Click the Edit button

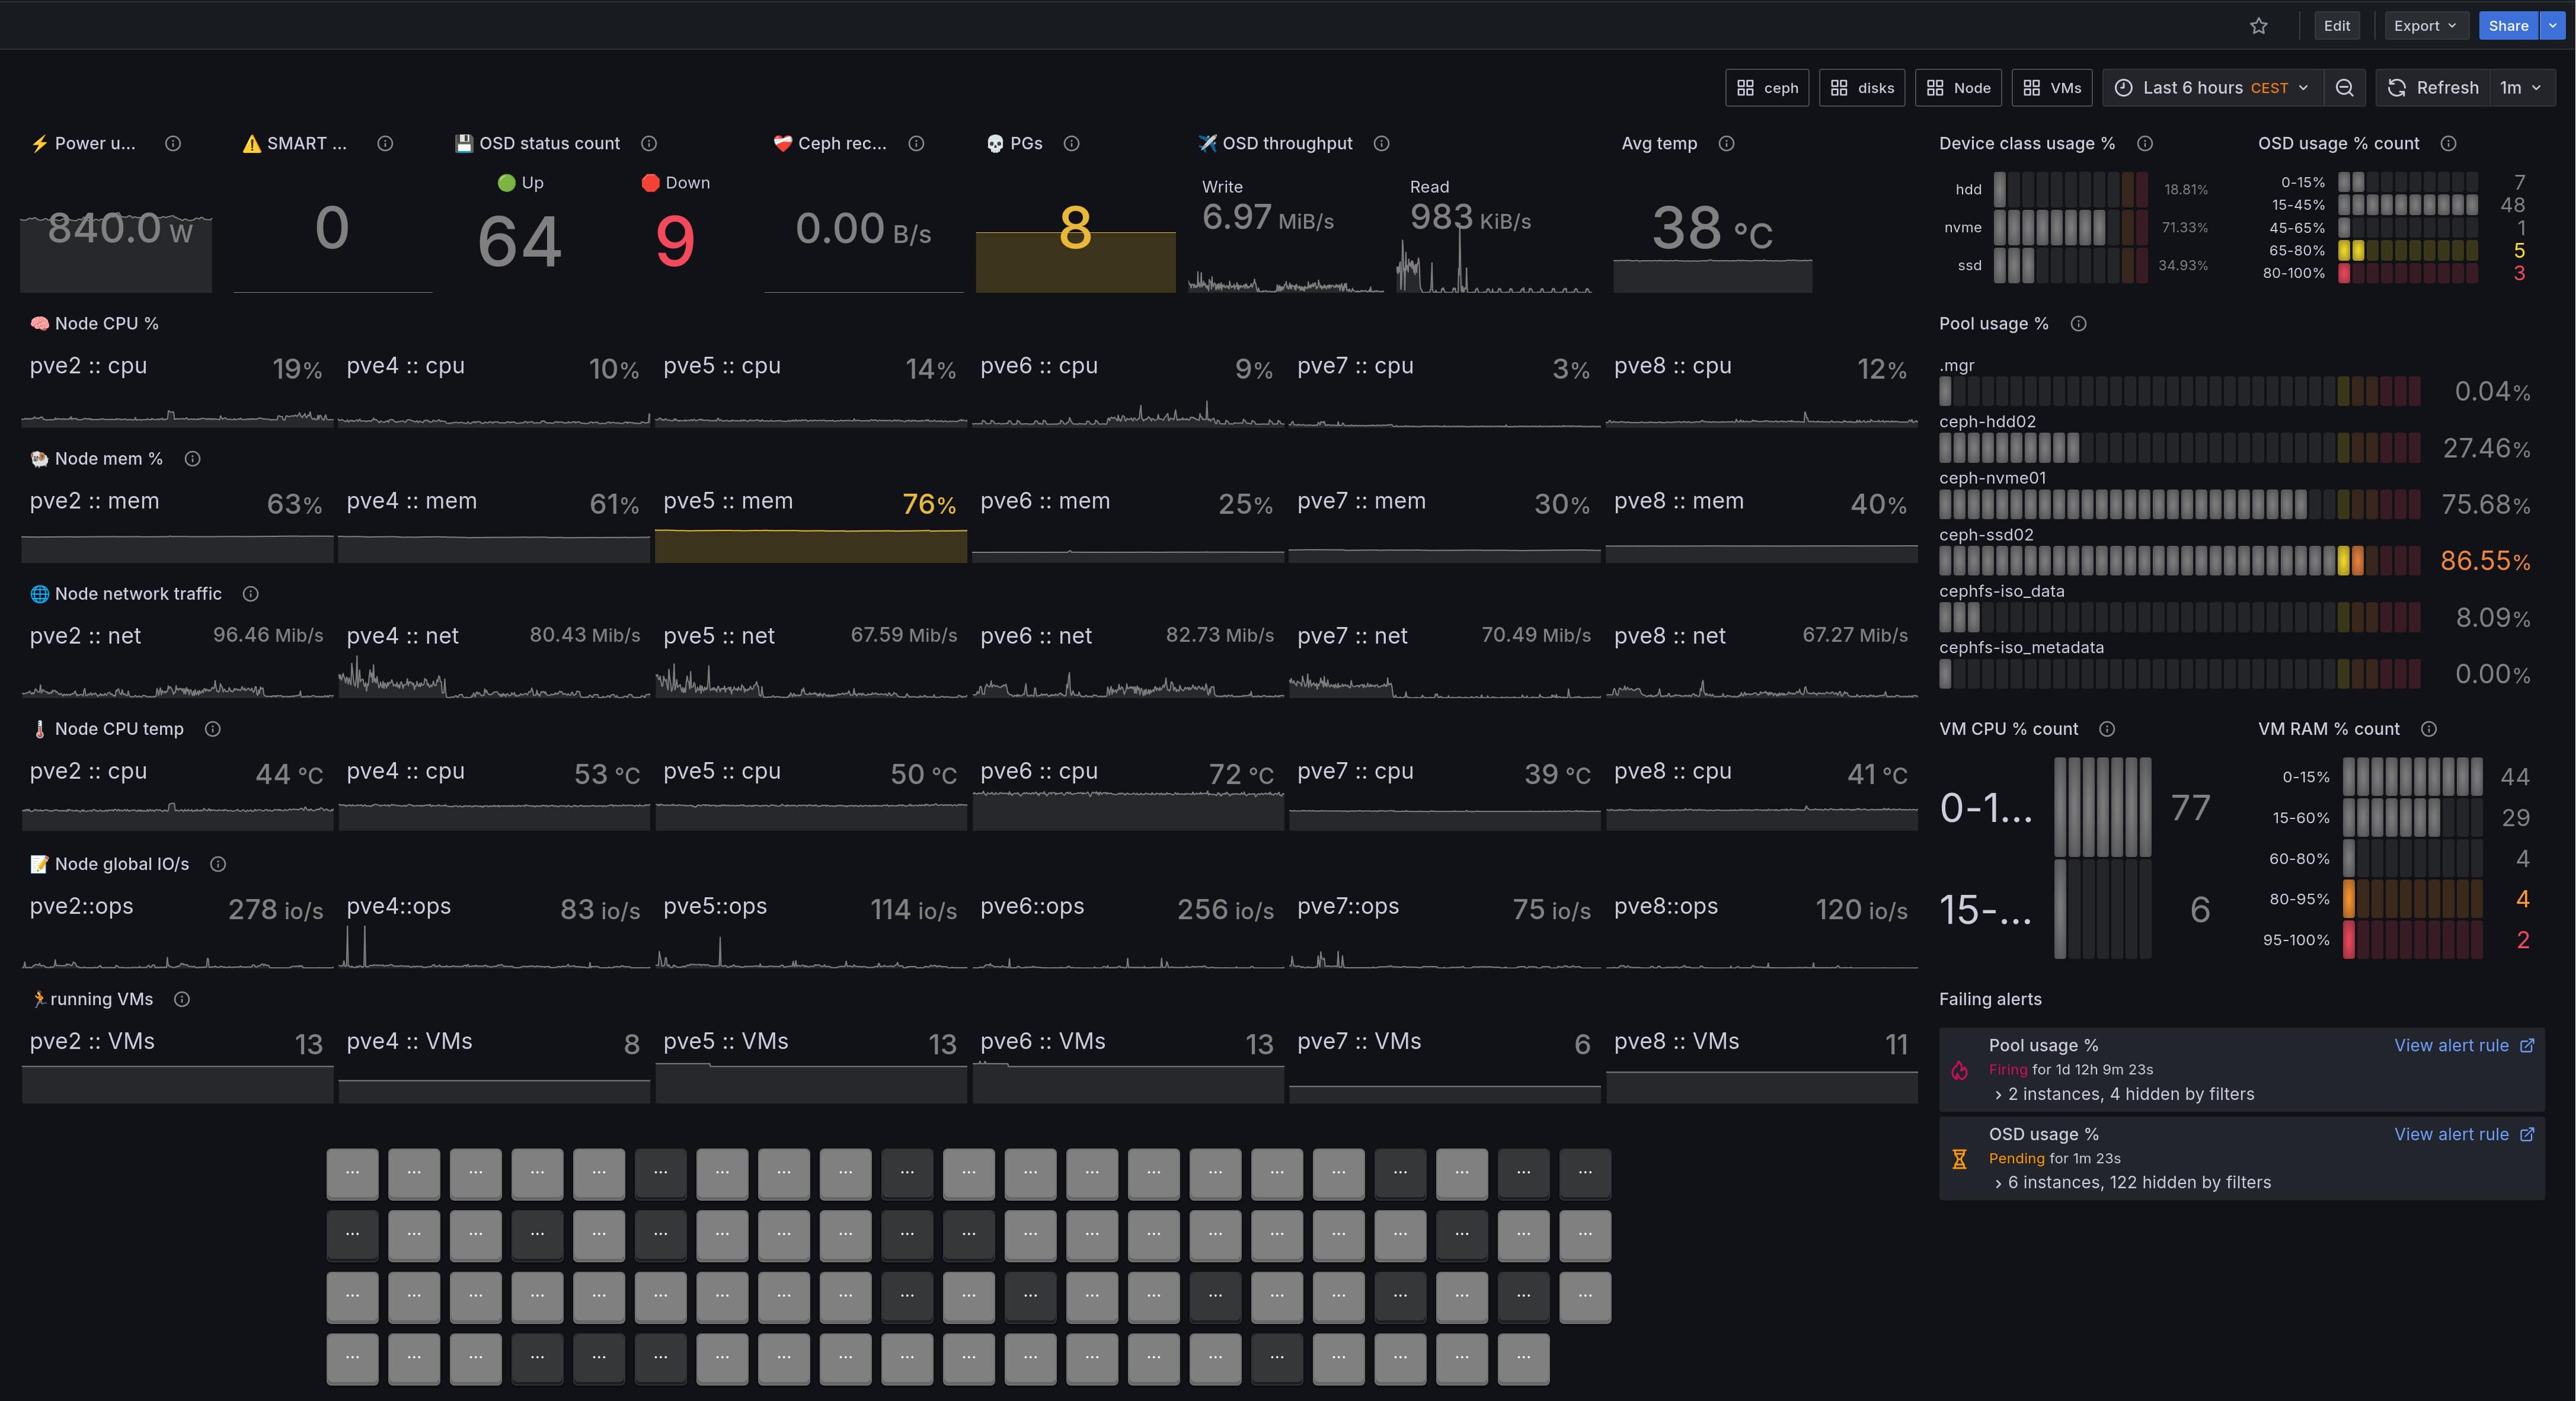click(x=2336, y=26)
